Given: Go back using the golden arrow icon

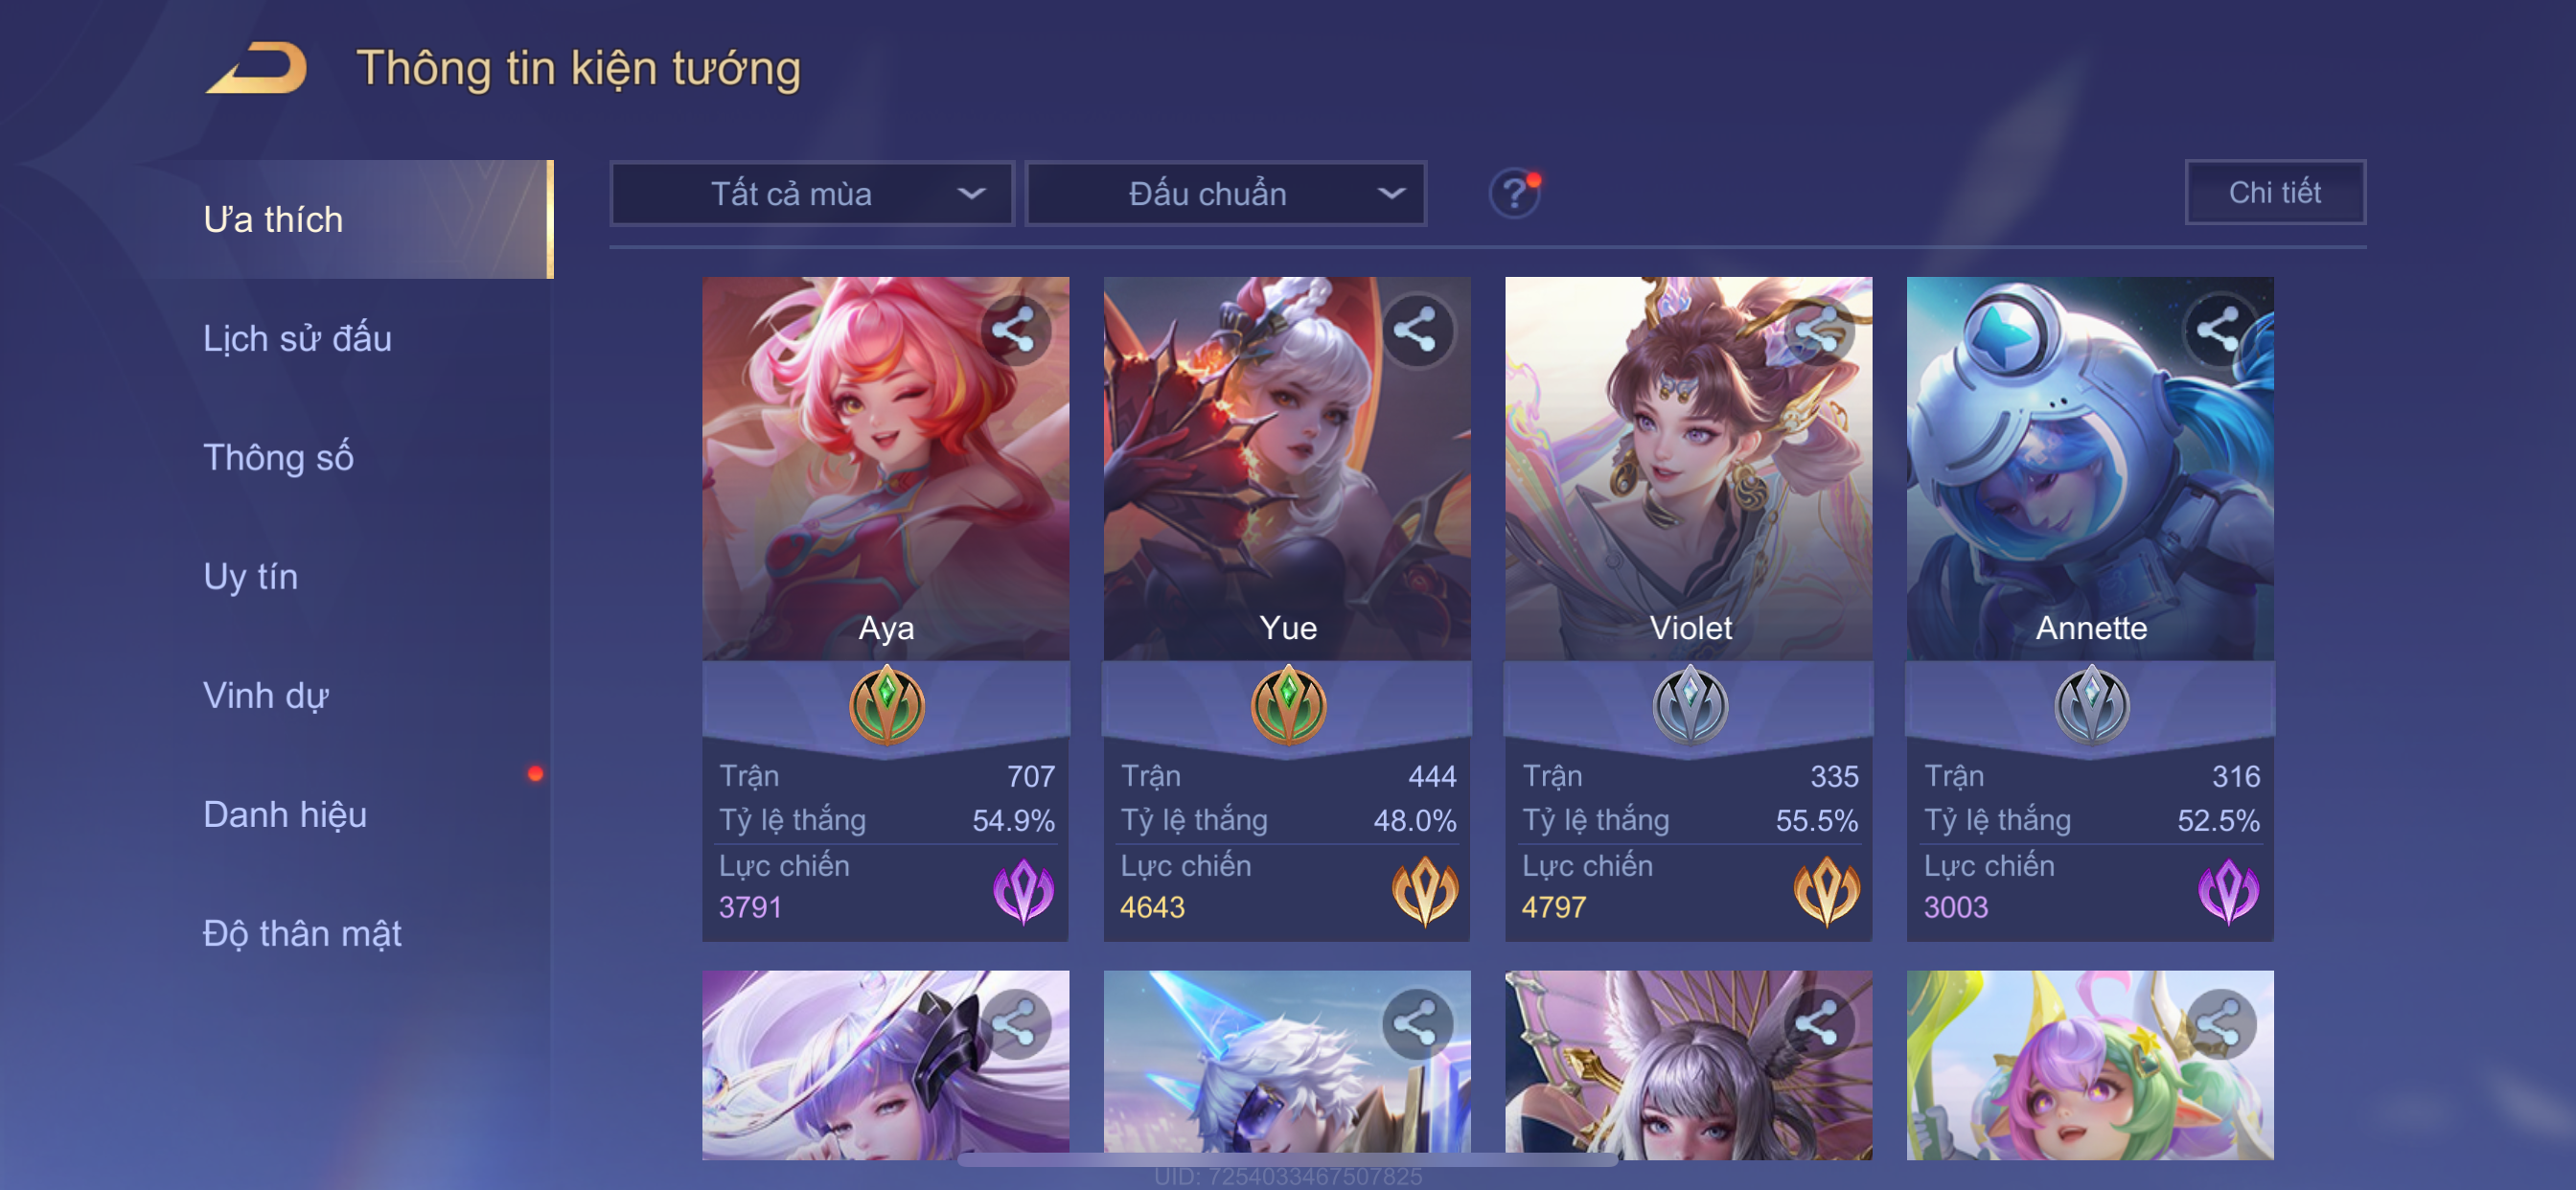Looking at the screenshot, I should coord(257,68).
